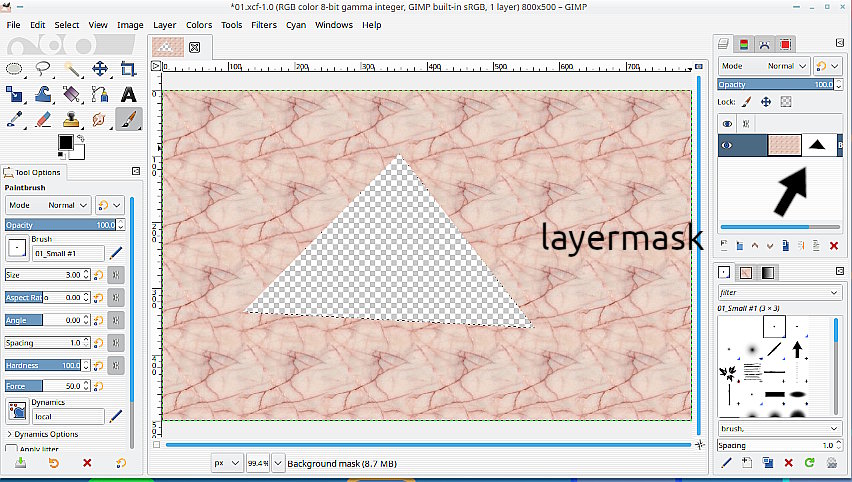Reset colors to default black and white
Viewport: 852px width, 482px height.
(61, 156)
